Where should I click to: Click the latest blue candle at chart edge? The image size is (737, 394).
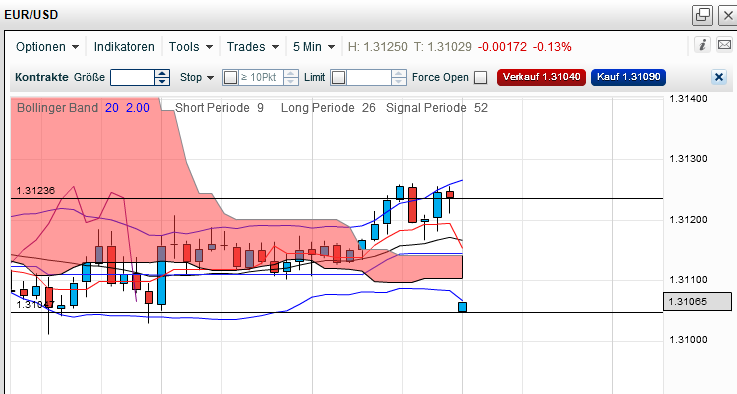coord(463,307)
